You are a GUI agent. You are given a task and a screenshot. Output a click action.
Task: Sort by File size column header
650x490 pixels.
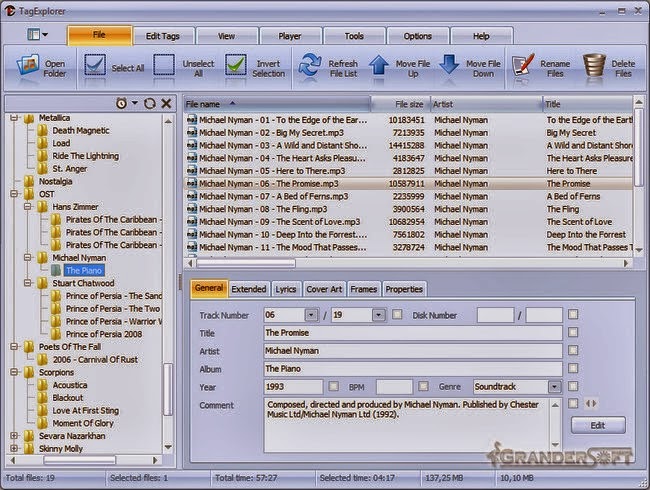click(400, 104)
